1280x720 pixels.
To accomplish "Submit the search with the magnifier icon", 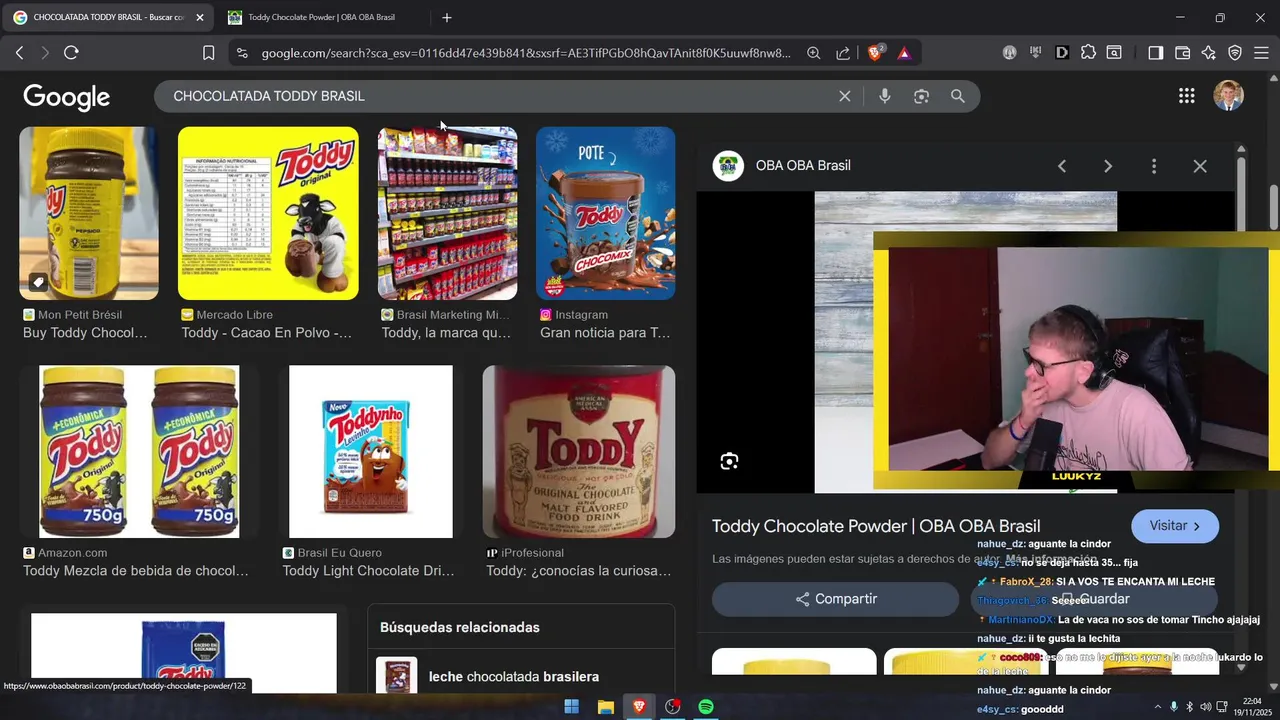I will 958,96.
